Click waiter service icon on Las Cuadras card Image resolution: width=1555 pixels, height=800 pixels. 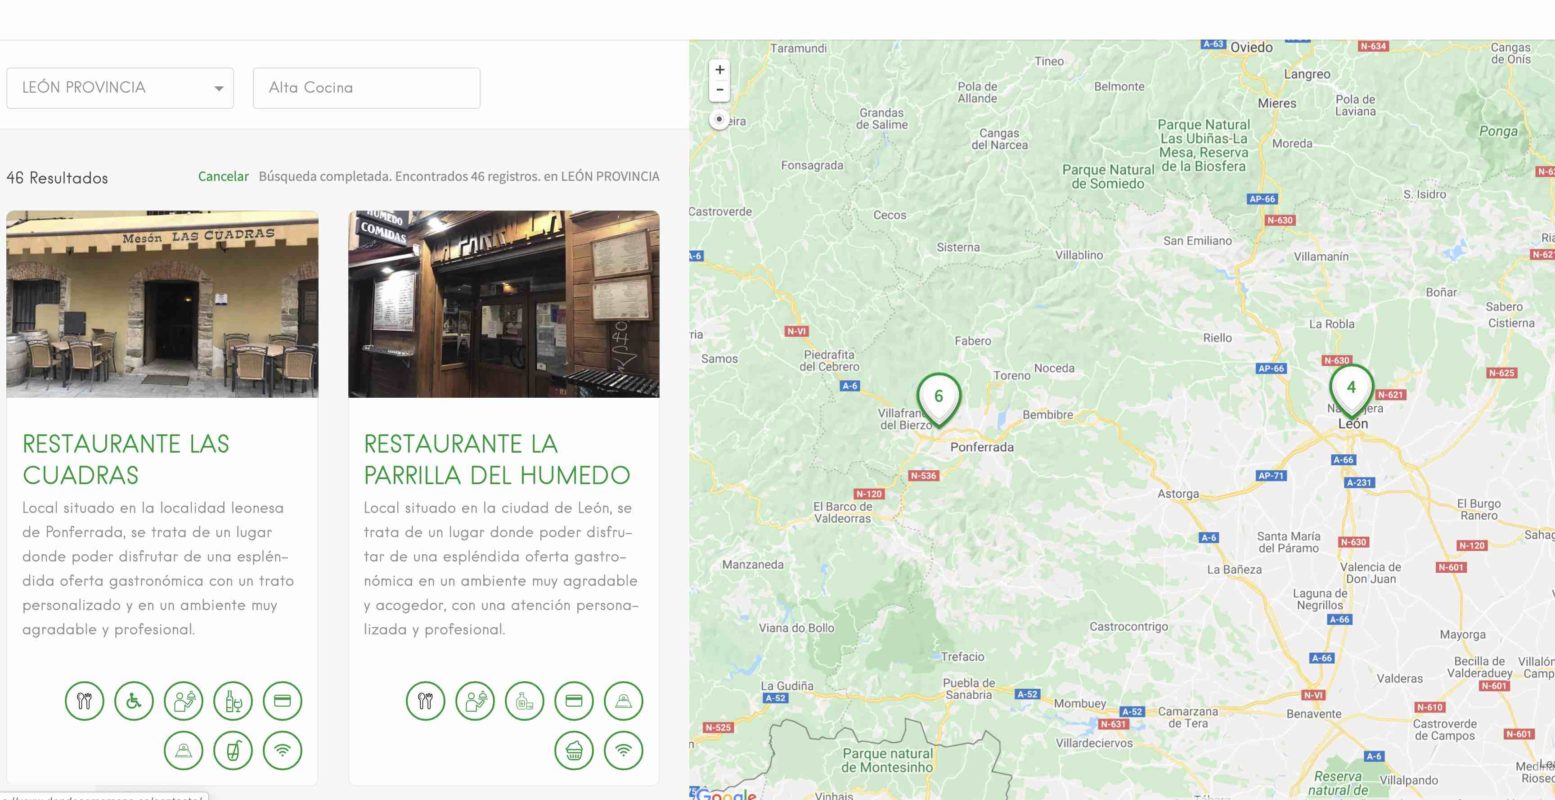pos(183,701)
